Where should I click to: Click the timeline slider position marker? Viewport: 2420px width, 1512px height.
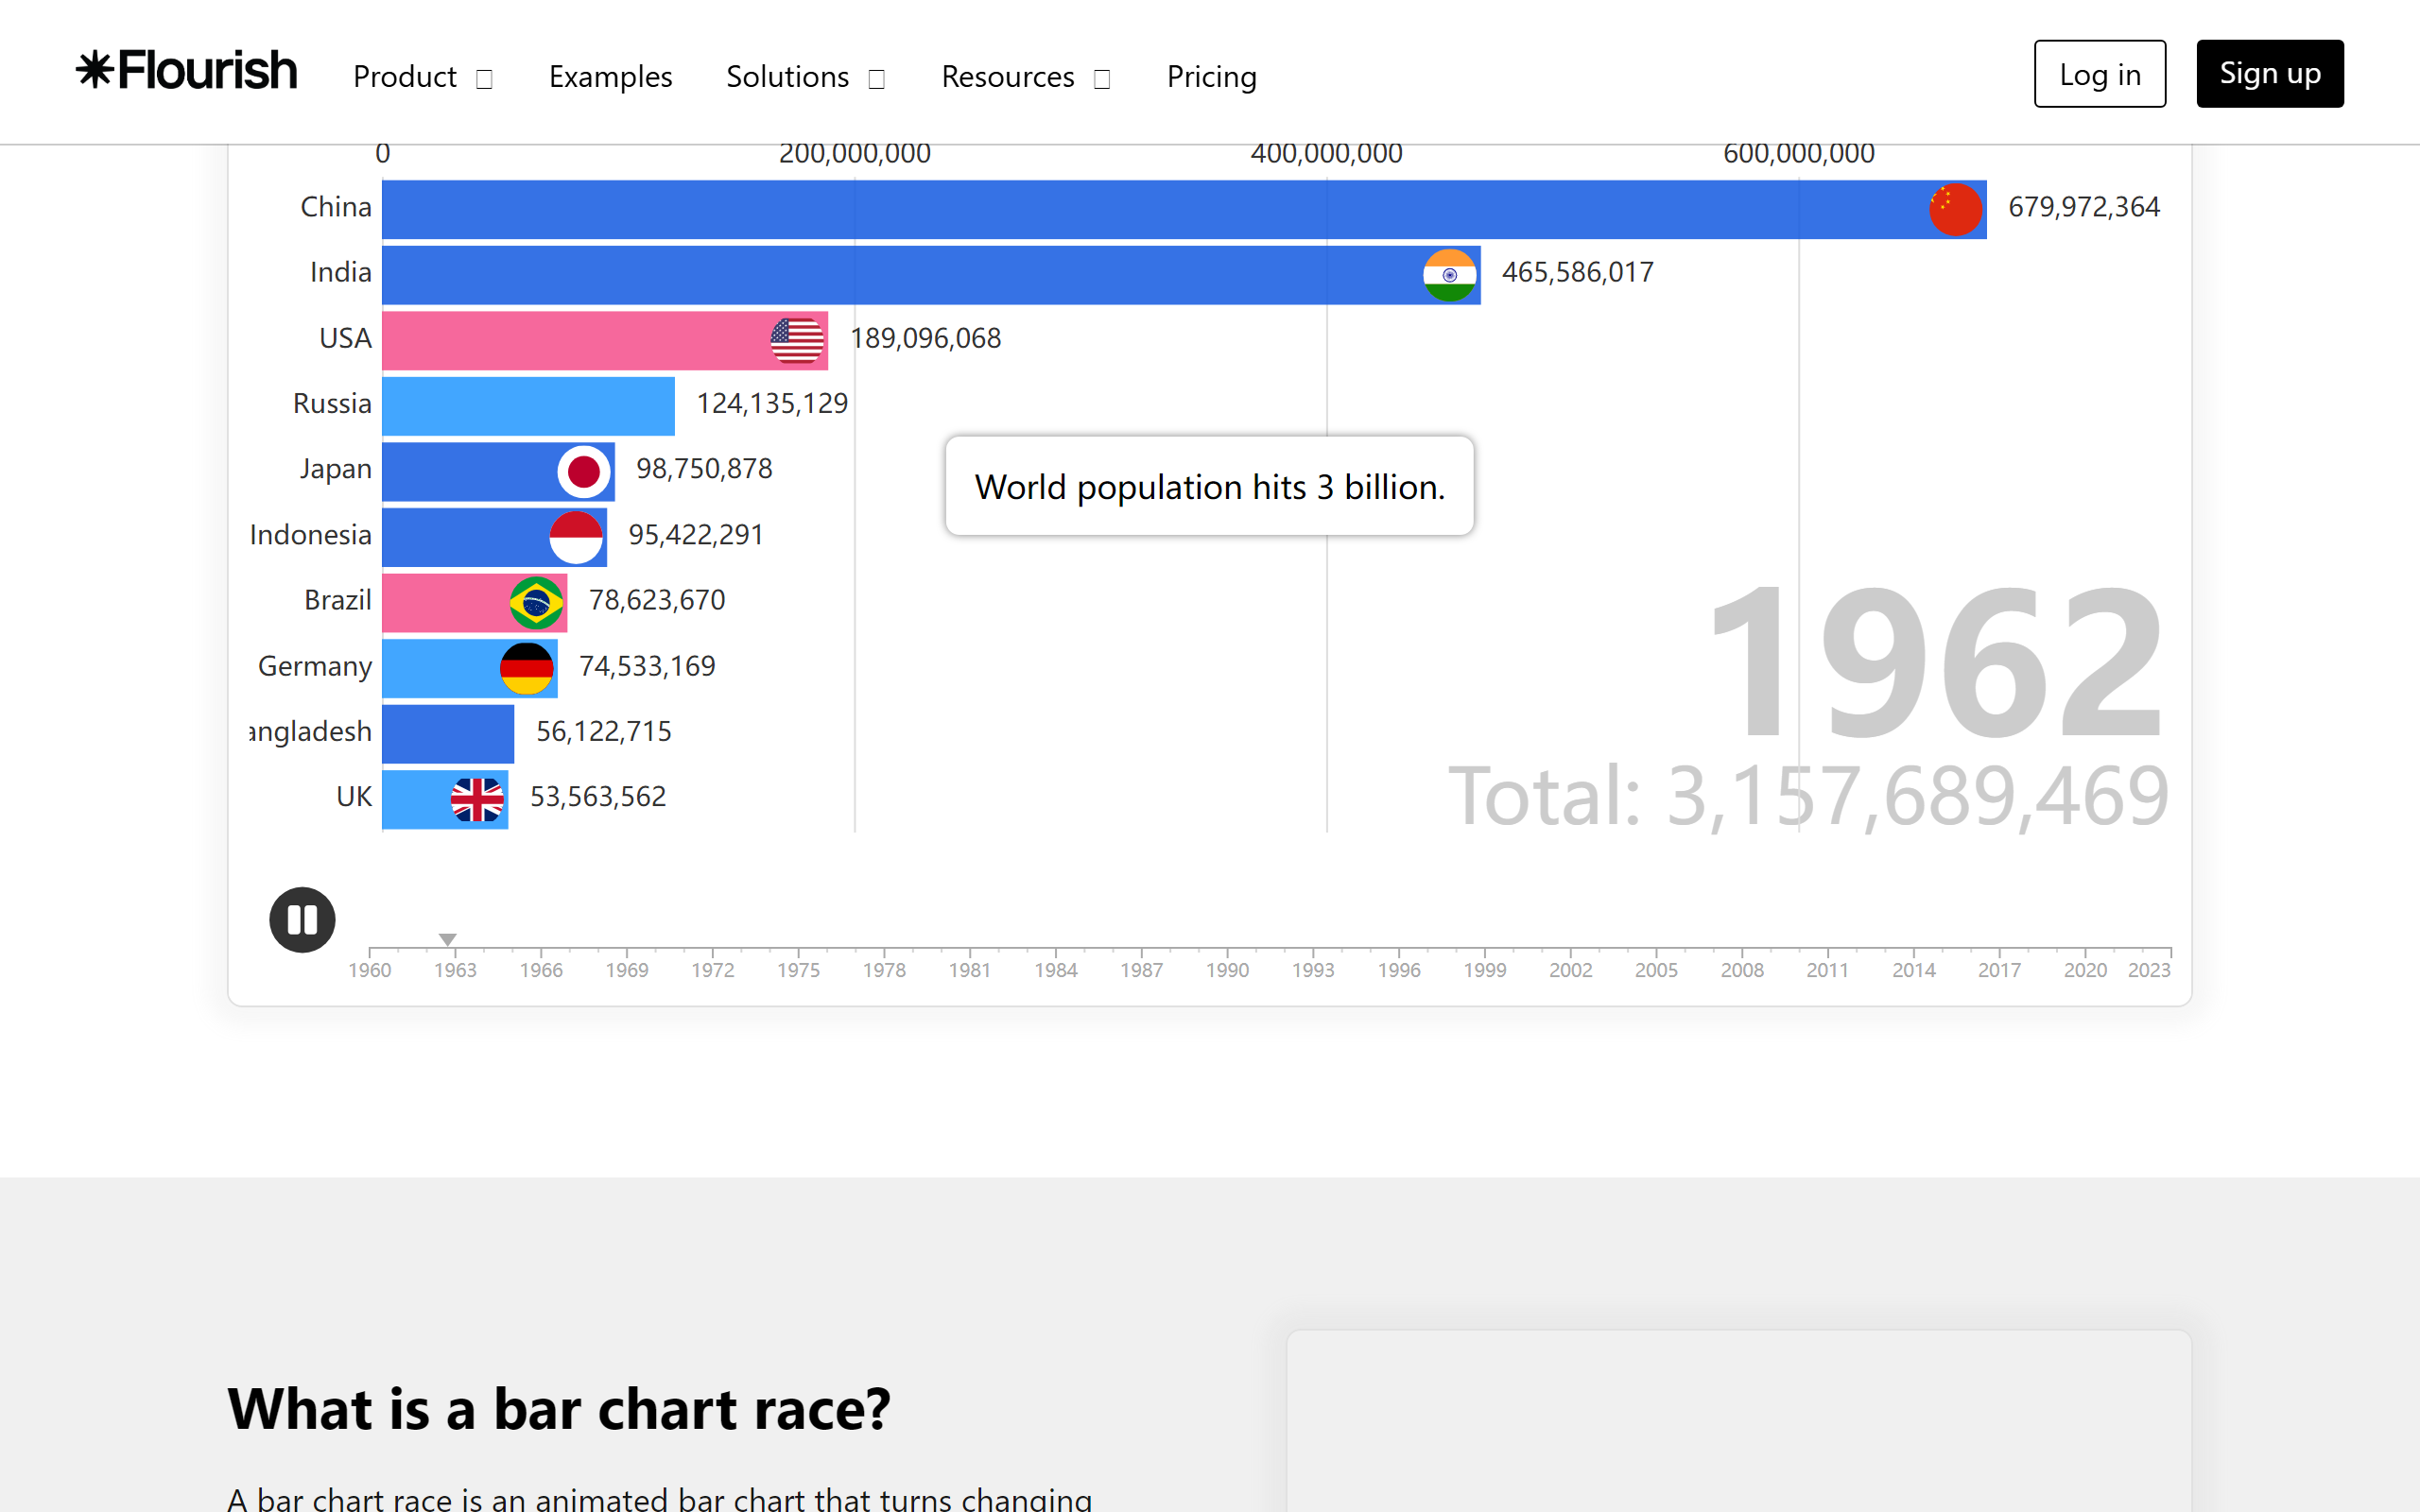coord(448,939)
